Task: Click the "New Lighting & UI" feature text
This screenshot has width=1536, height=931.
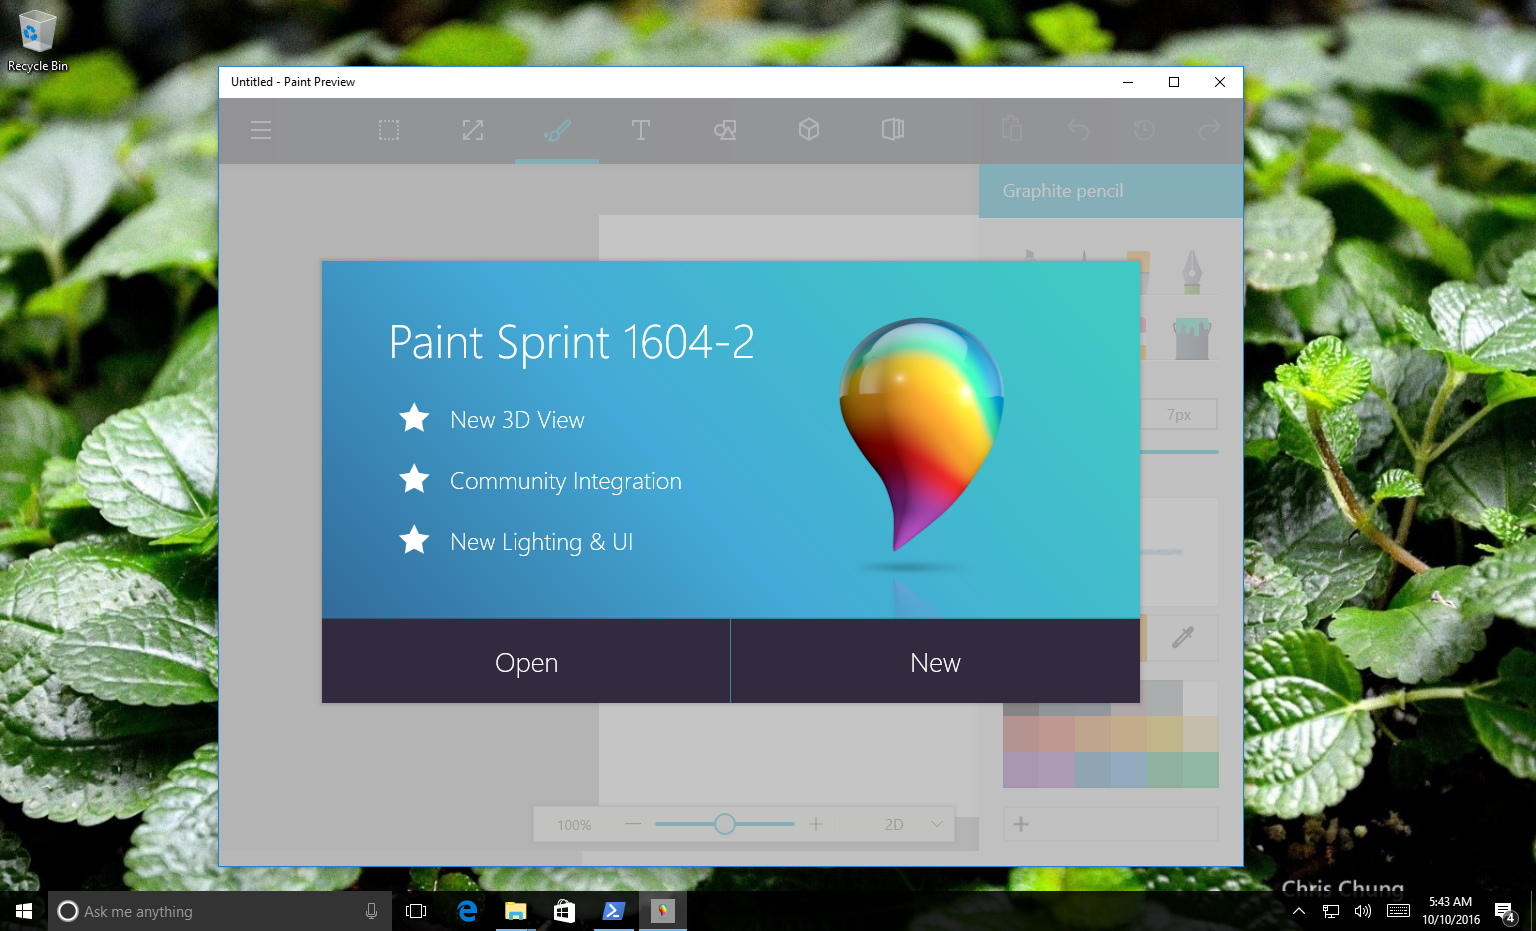Action: [x=542, y=542]
